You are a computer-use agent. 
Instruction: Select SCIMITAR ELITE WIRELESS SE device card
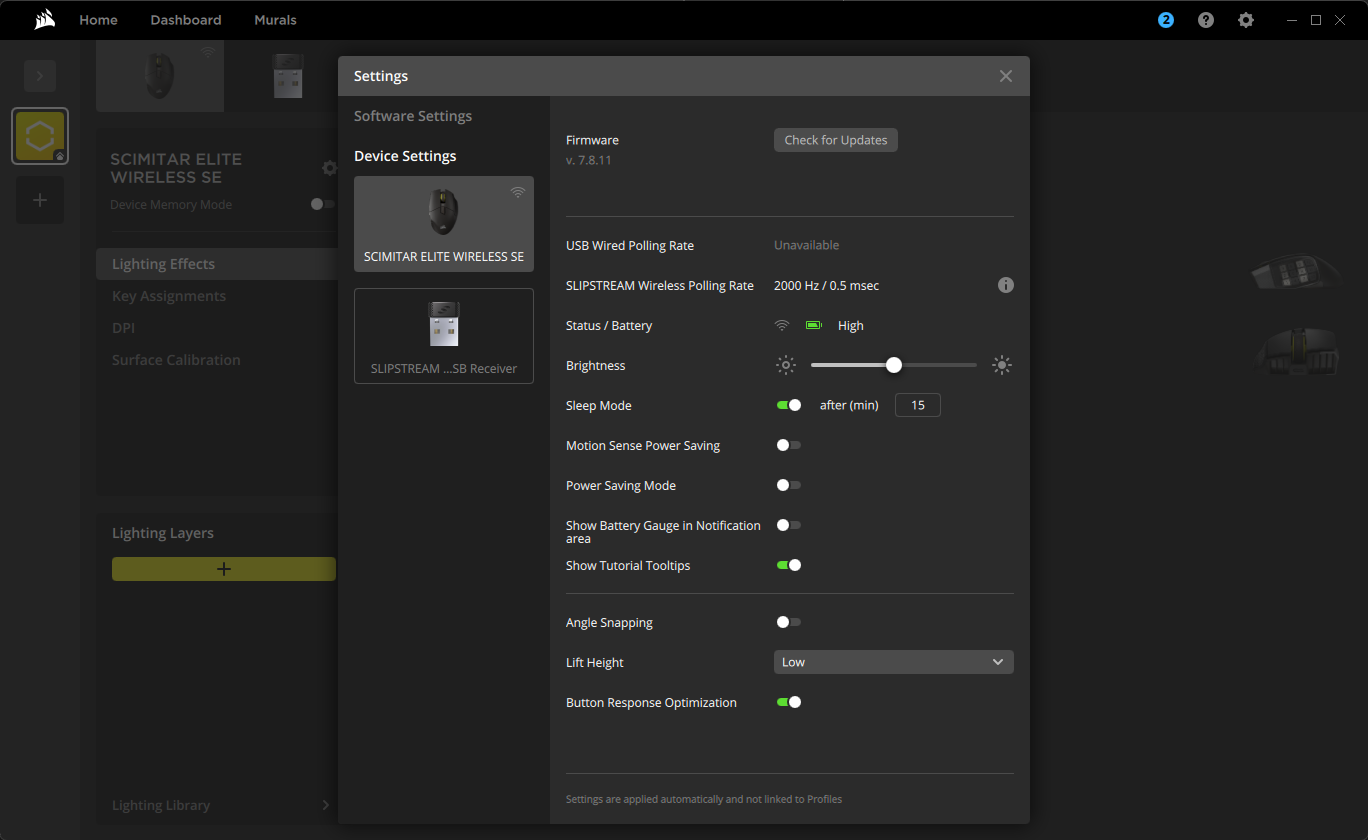click(x=444, y=224)
